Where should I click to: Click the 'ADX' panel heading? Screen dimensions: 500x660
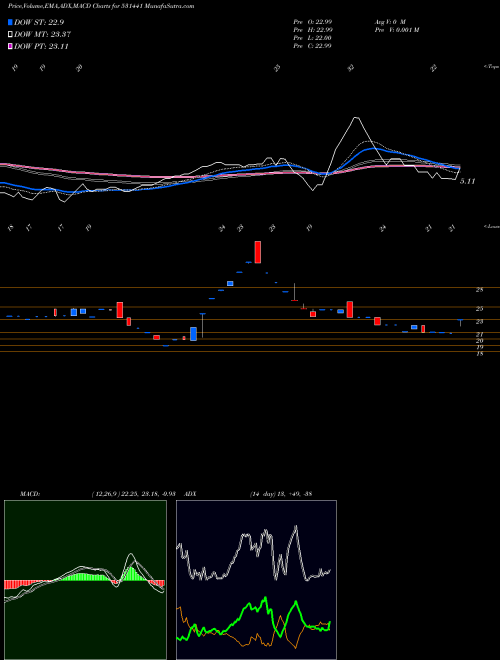tap(190, 494)
